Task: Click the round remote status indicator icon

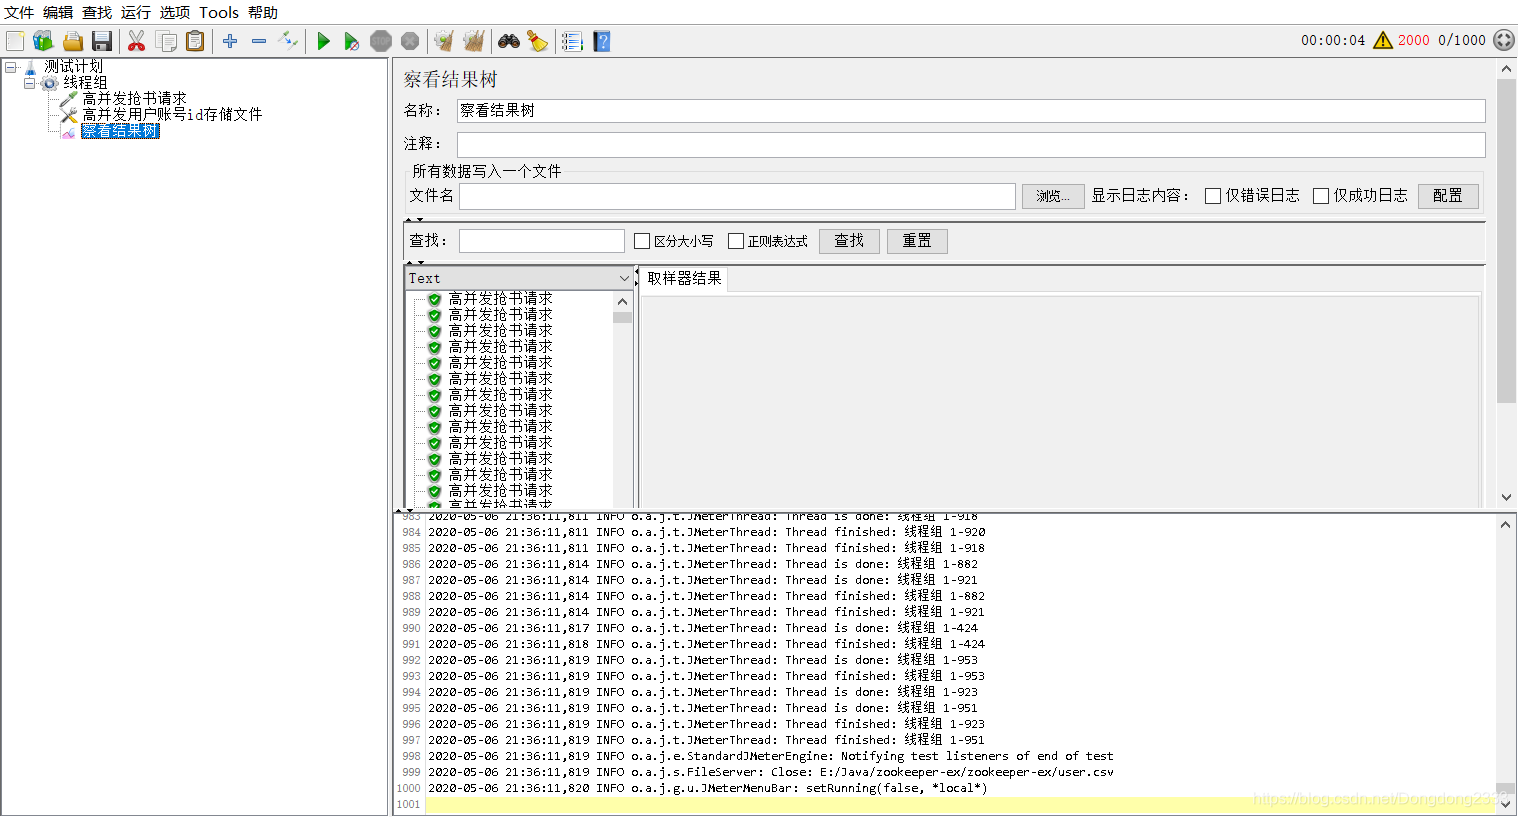Action: [1504, 40]
